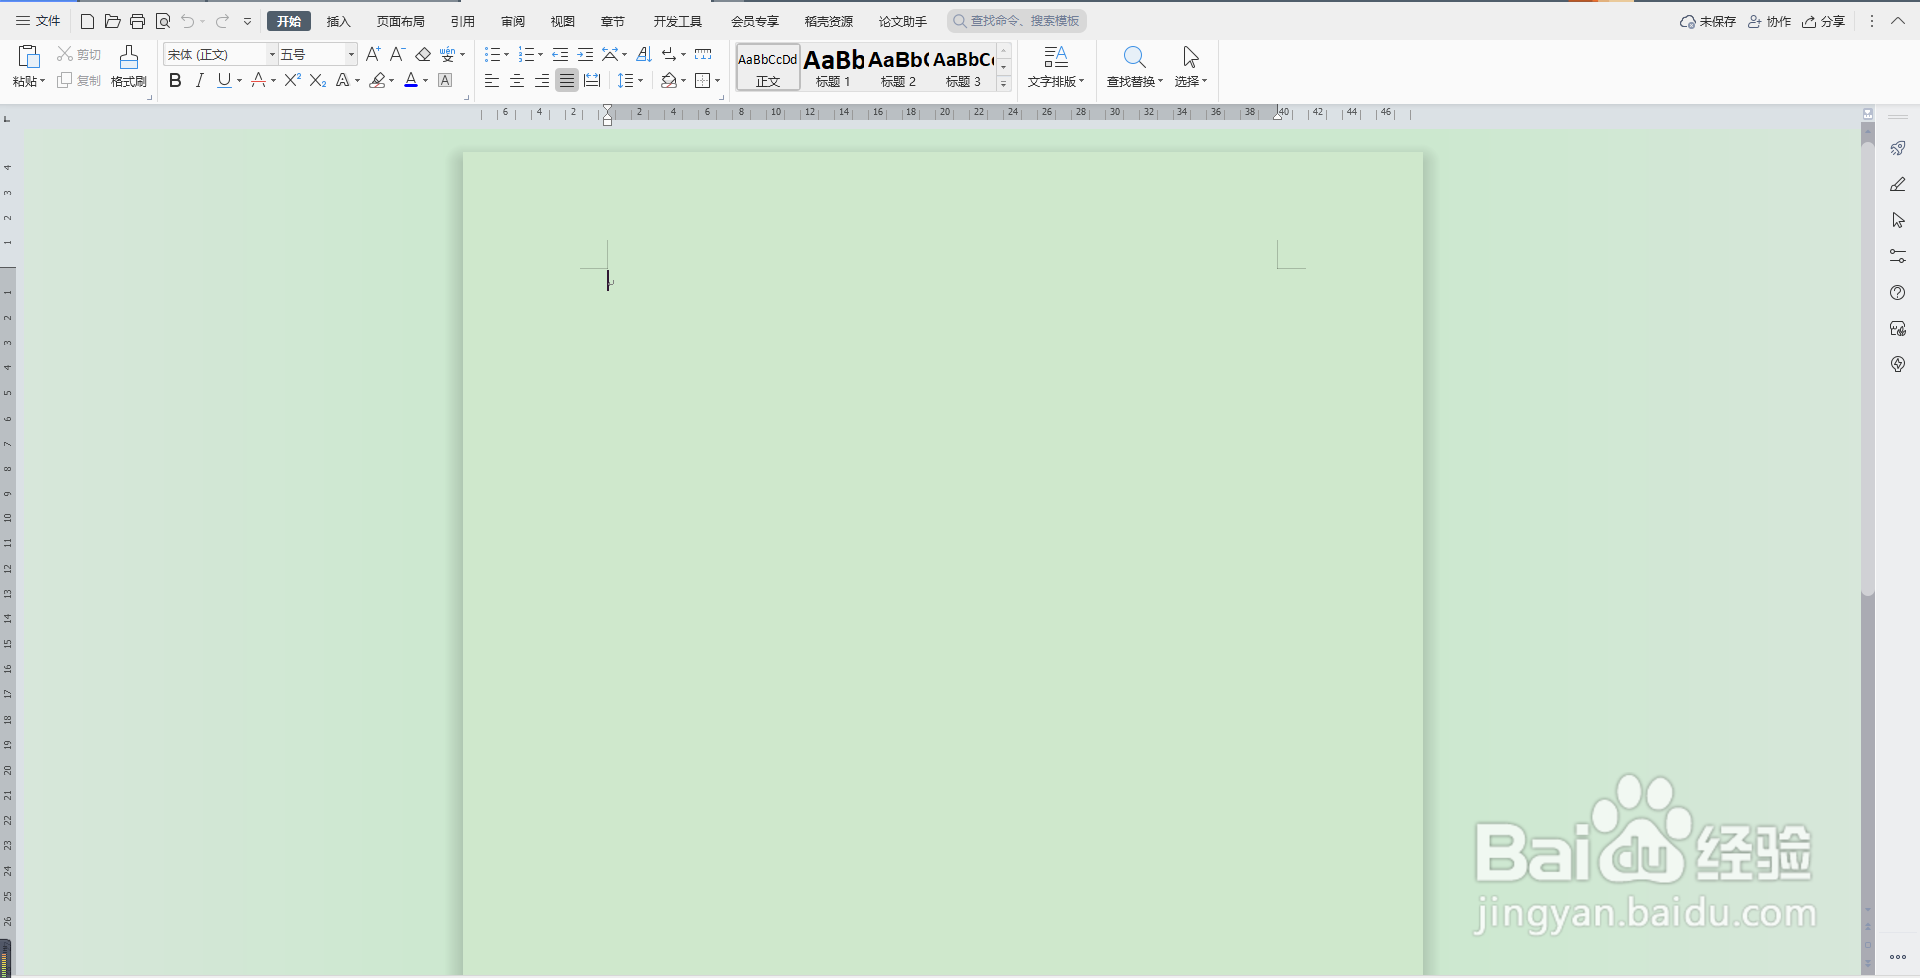Center-align the paragraph
This screenshot has height=978, width=1920.
(x=517, y=80)
